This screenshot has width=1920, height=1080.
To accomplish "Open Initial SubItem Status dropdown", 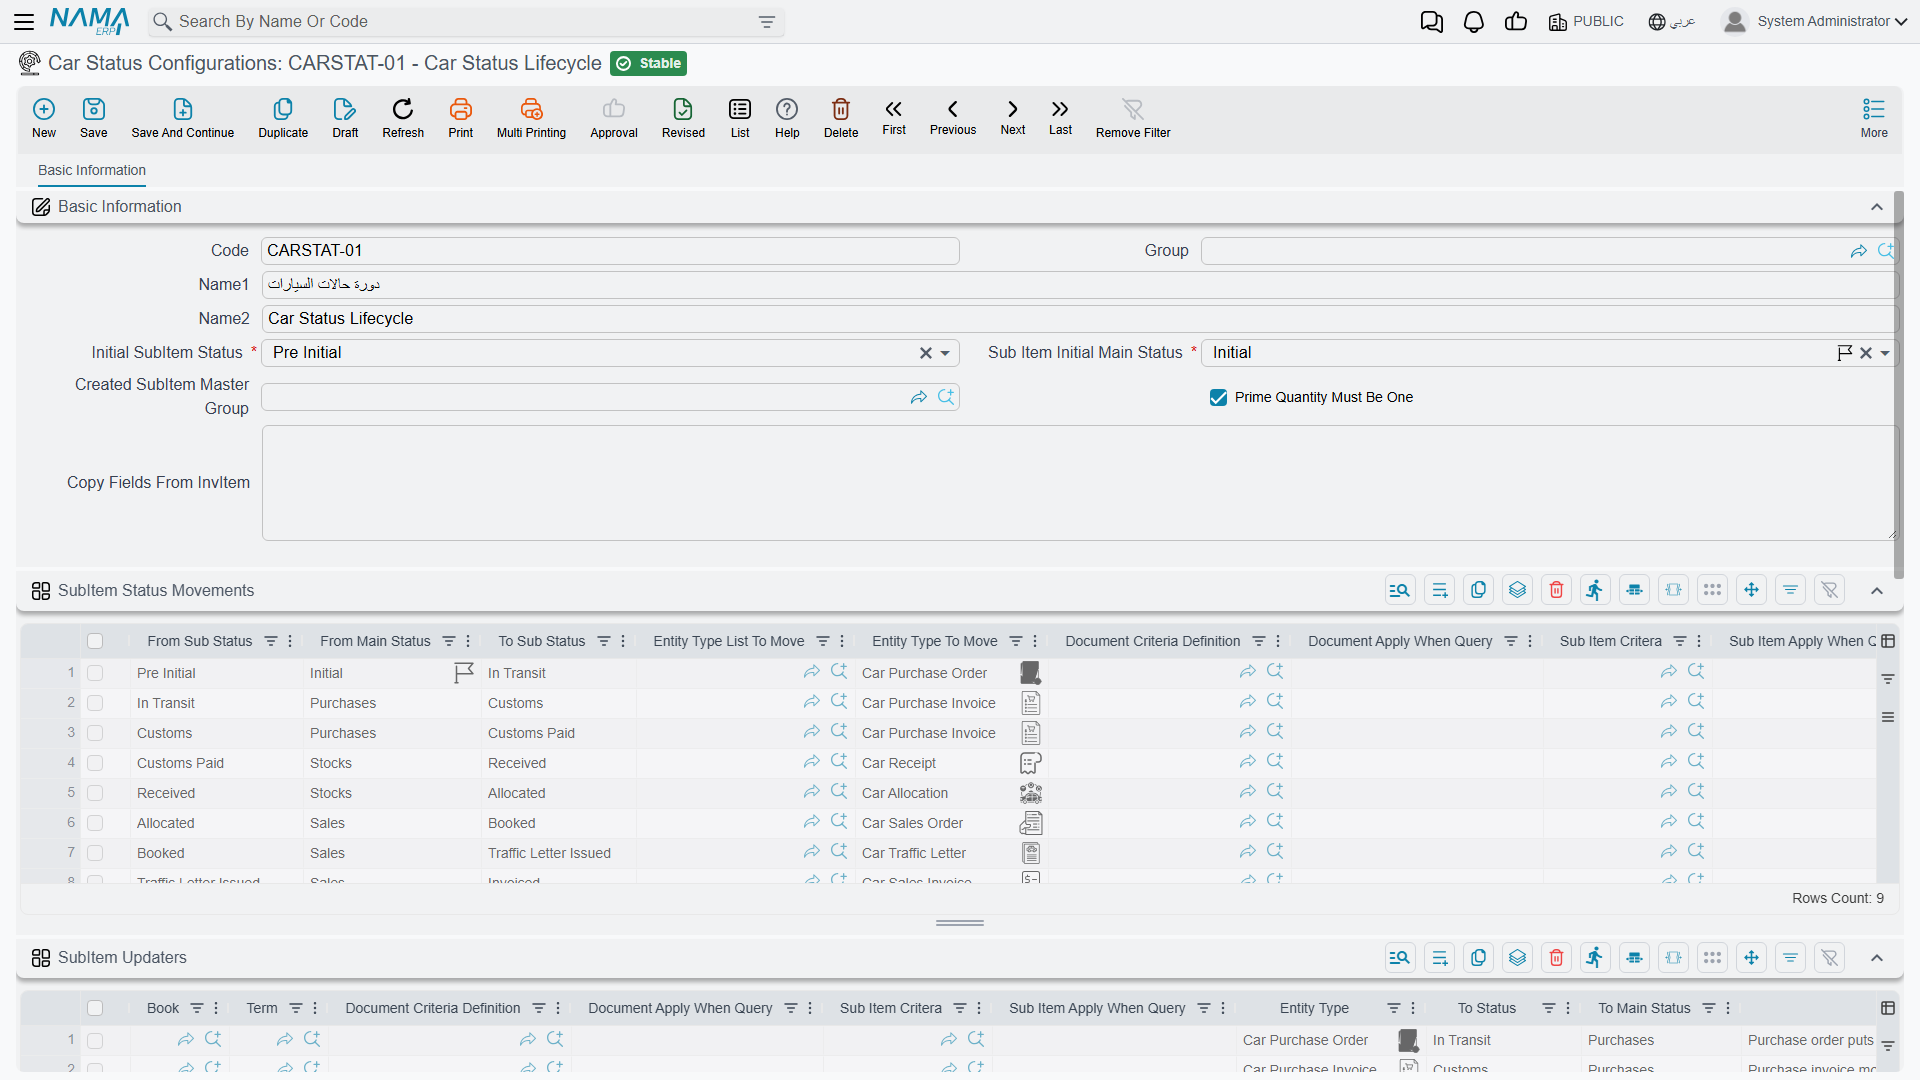I will [x=945, y=353].
